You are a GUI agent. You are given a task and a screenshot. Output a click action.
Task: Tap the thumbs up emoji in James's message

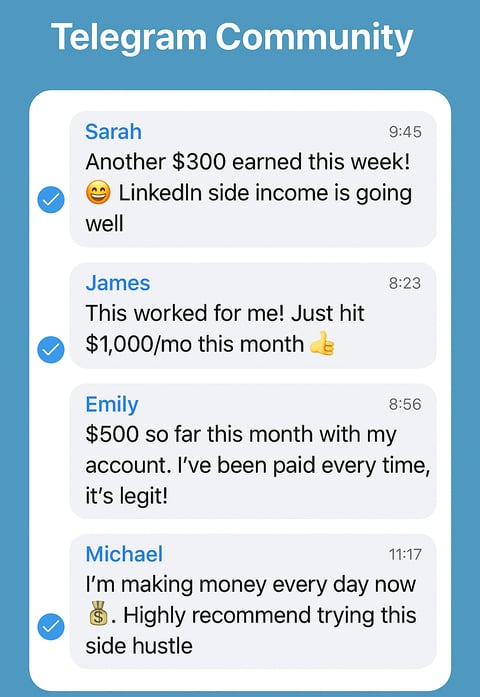pos(322,344)
